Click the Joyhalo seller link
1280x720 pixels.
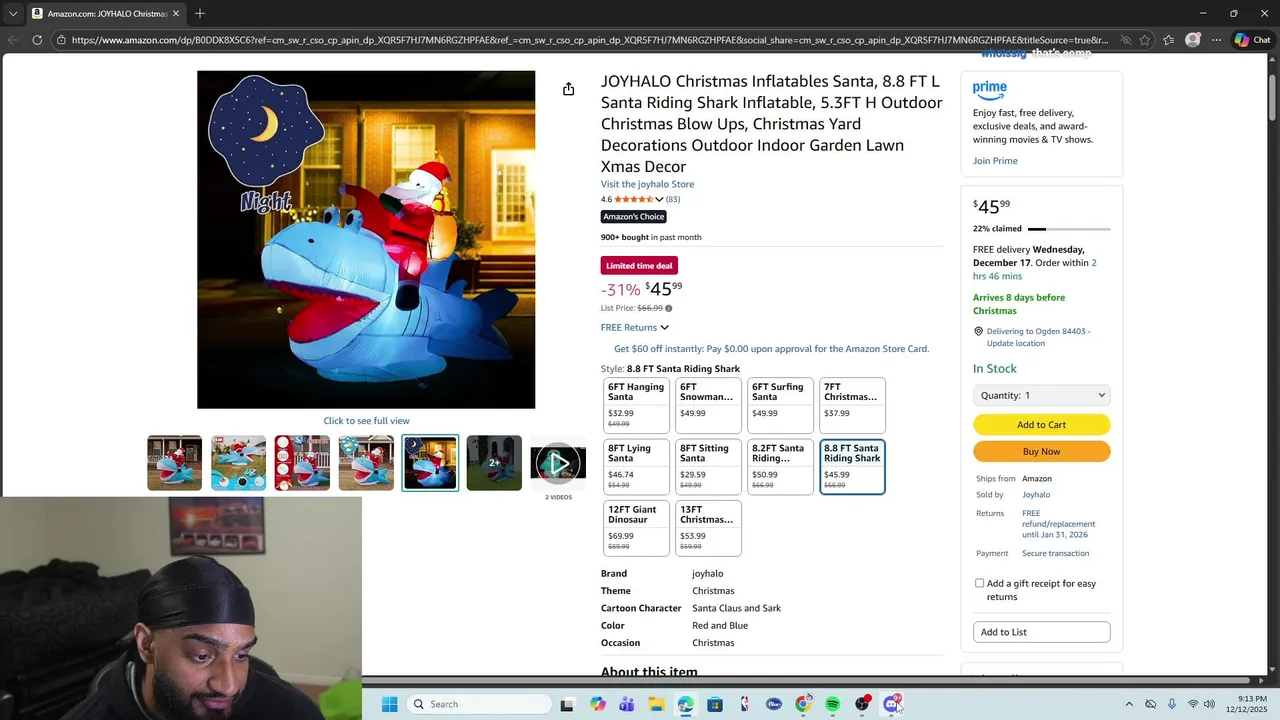click(x=1036, y=495)
